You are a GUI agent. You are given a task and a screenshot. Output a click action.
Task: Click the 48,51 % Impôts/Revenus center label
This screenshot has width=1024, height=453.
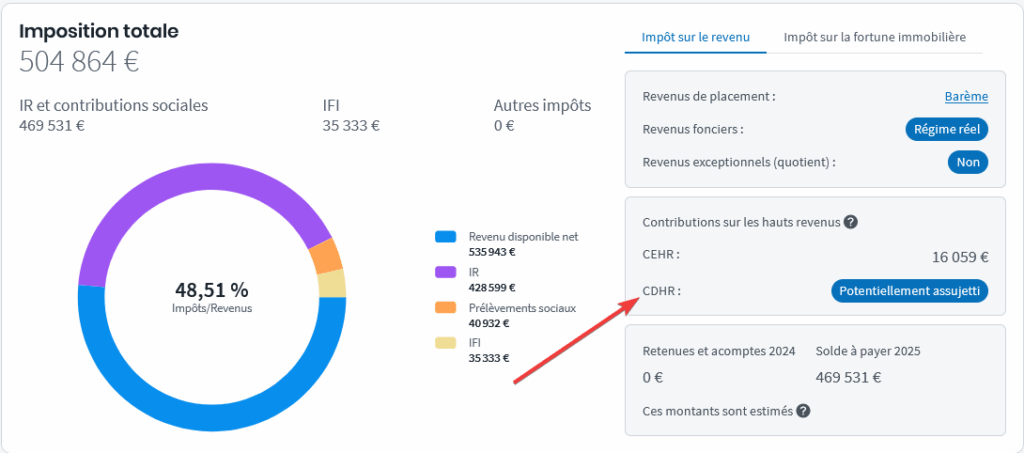212,296
